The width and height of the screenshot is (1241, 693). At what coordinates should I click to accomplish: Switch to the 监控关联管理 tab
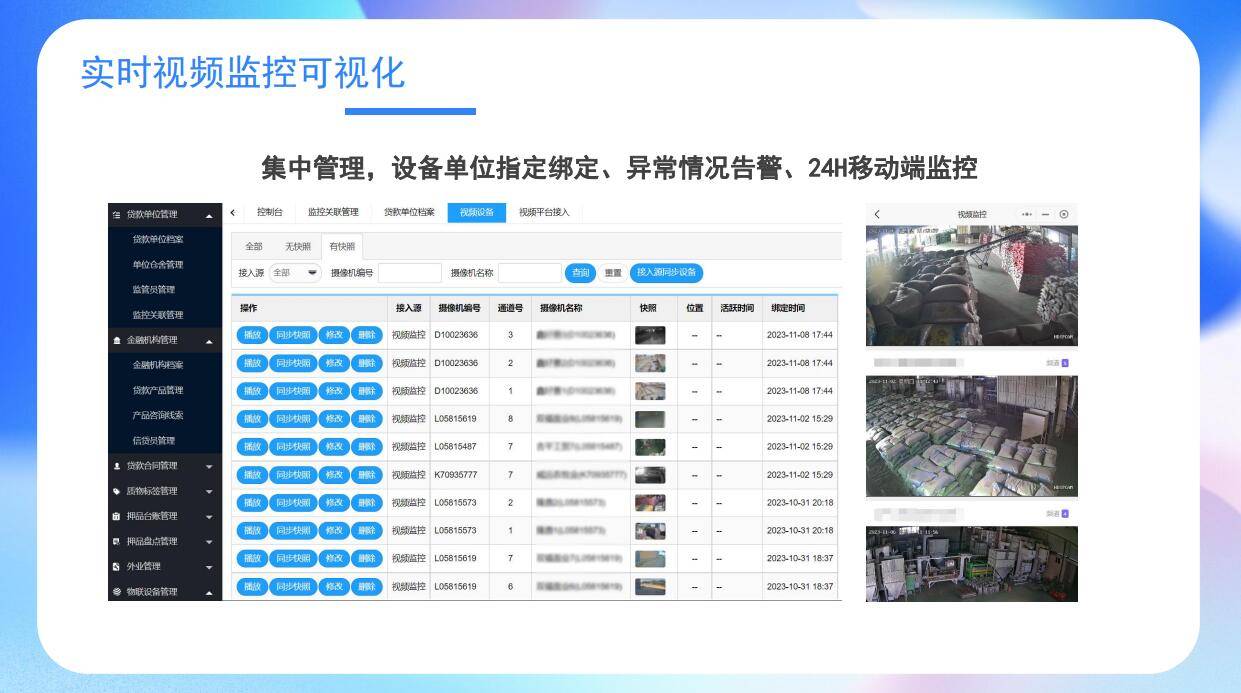click(333, 212)
